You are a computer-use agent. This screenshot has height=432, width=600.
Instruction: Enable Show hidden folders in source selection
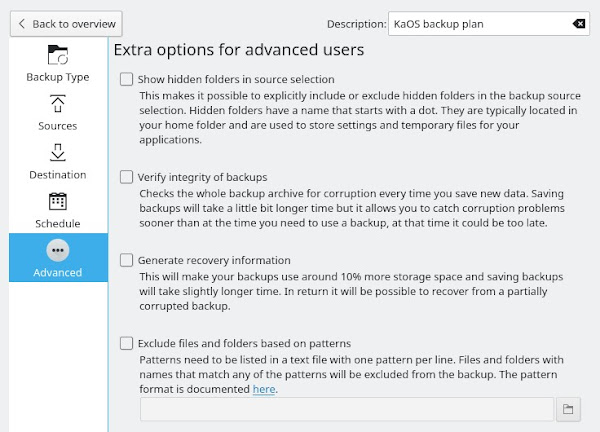click(x=126, y=79)
